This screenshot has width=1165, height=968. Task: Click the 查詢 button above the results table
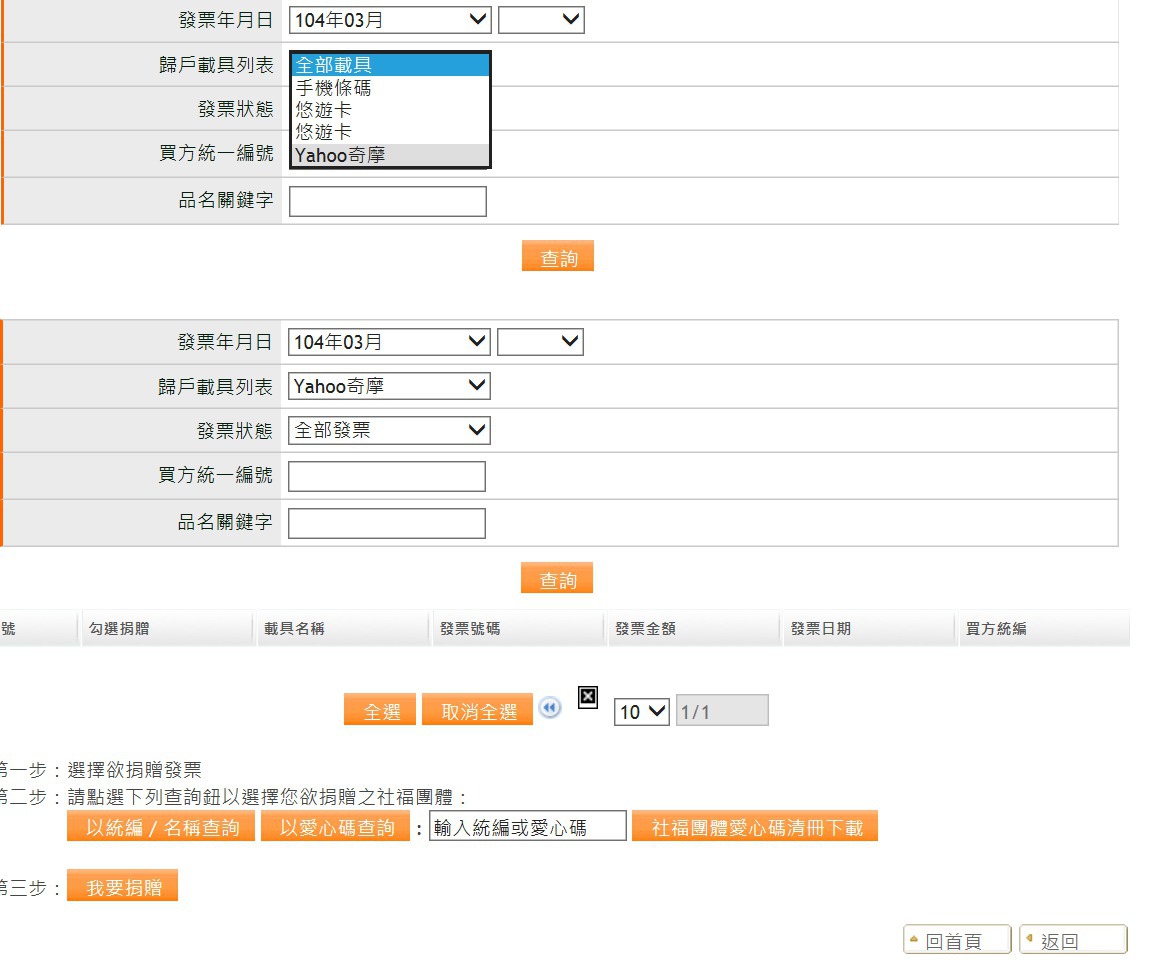tap(557, 579)
